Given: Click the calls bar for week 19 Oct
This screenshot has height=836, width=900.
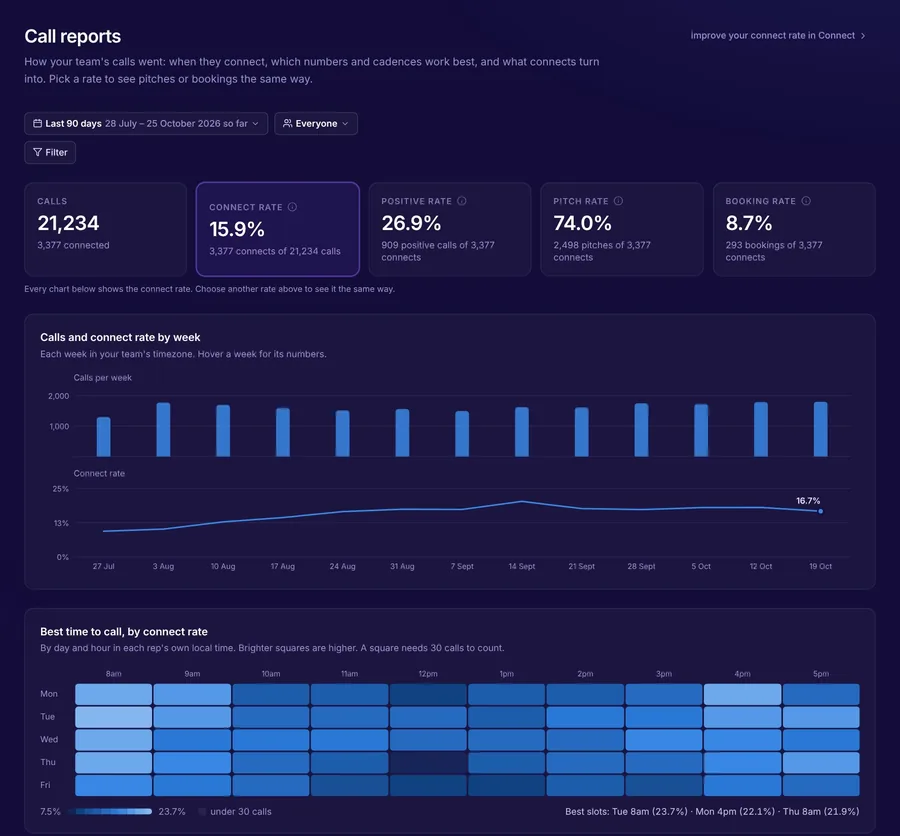Looking at the screenshot, I should pyautogui.click(x=821, y=429).
